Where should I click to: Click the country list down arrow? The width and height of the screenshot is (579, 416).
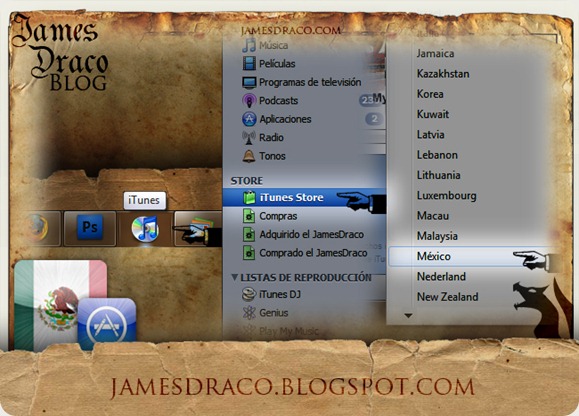tap(408, 316)
